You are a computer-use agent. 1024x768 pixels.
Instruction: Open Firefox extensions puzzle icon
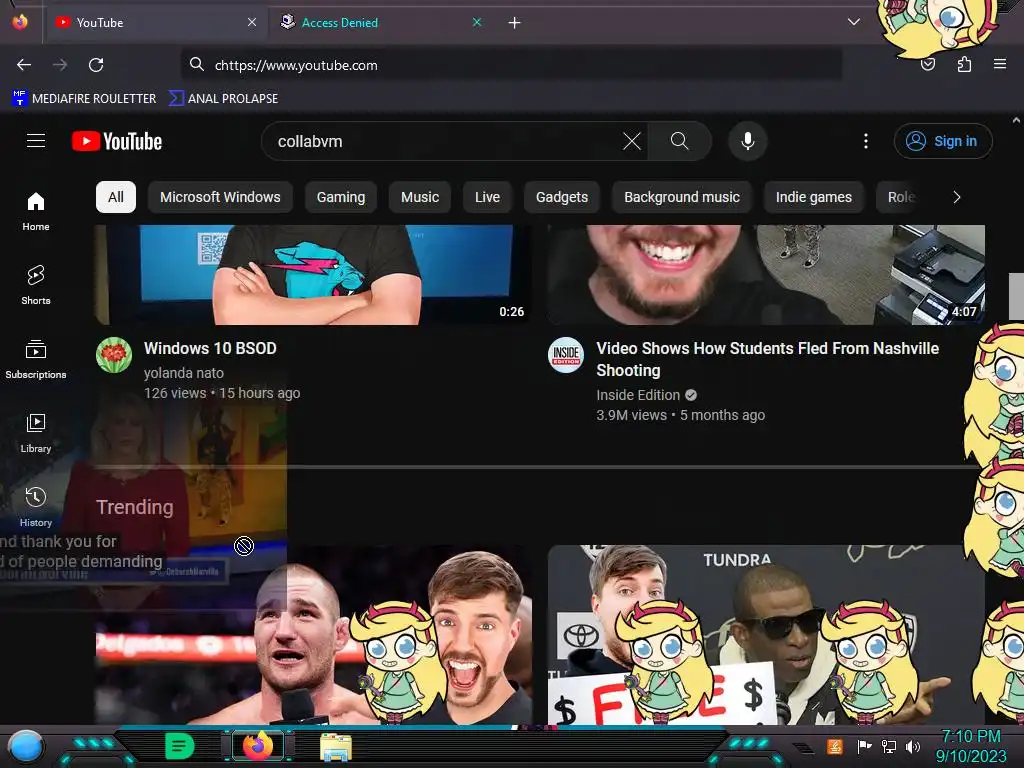tap(964, 64)
